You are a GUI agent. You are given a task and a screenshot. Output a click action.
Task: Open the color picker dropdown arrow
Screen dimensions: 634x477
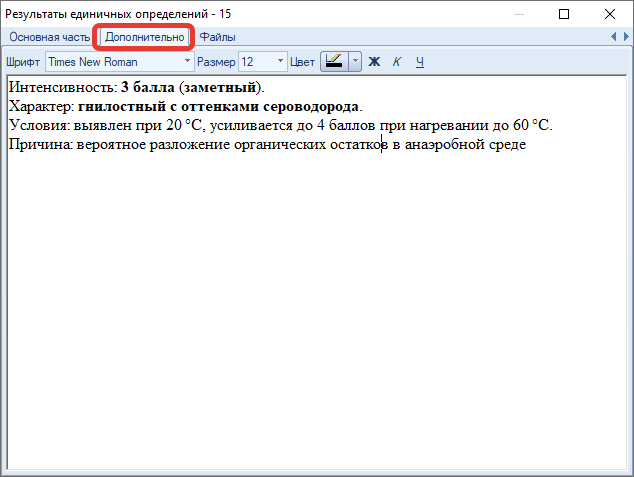click(355, 62)
